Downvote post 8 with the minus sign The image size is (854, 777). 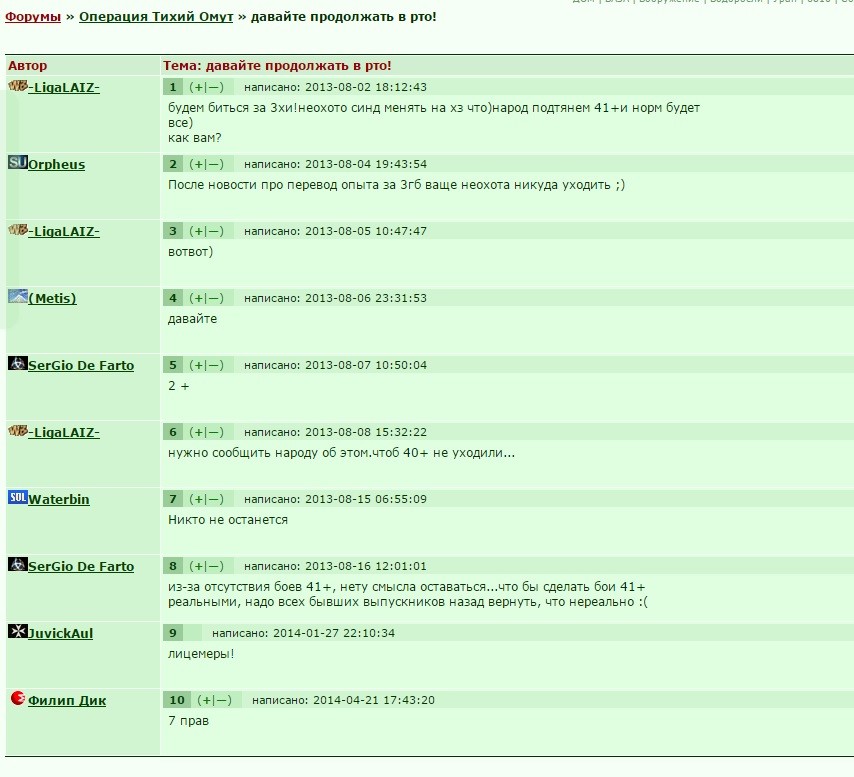pos(215,566)
